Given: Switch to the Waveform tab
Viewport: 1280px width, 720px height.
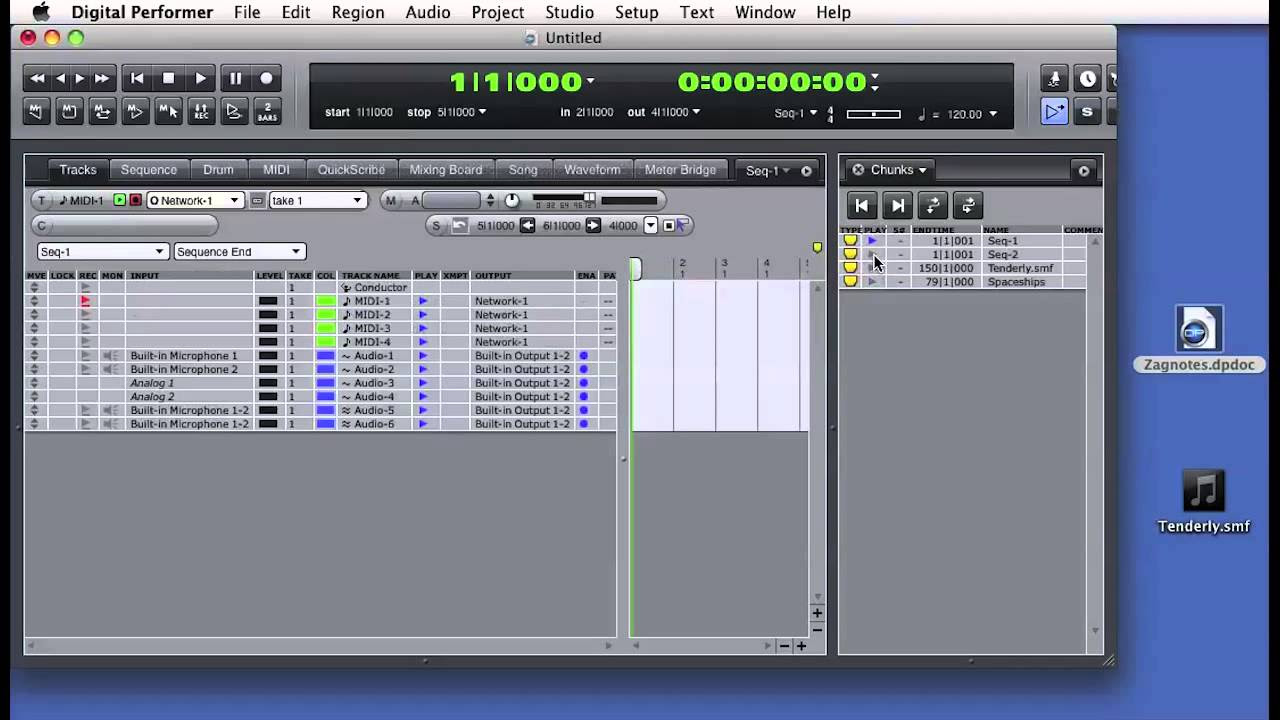Looking at the screenshot, I should coord(592,170).
